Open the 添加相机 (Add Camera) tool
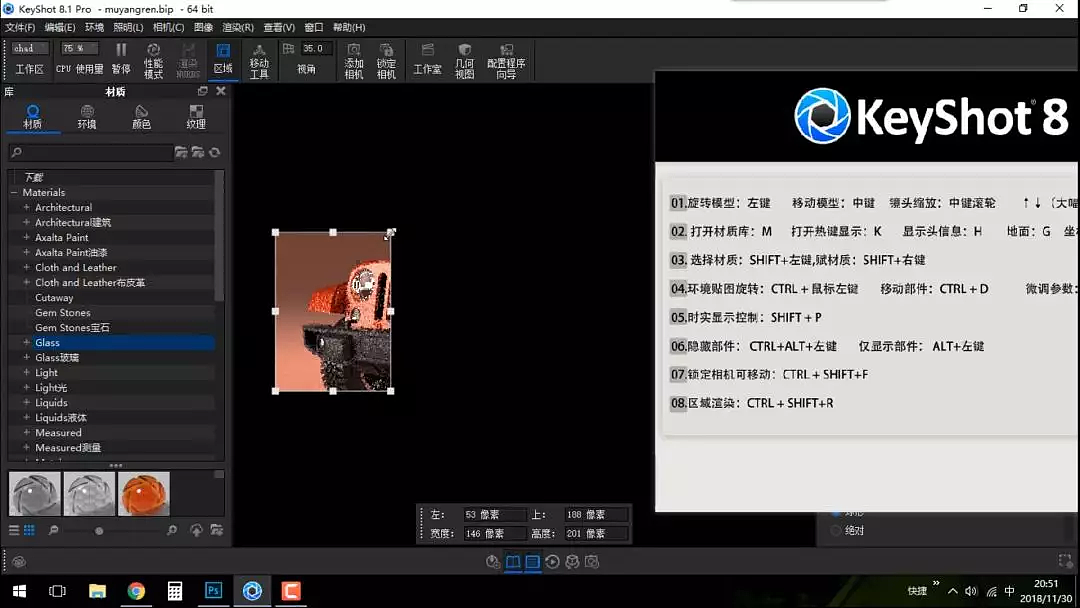 click(354, 58)
